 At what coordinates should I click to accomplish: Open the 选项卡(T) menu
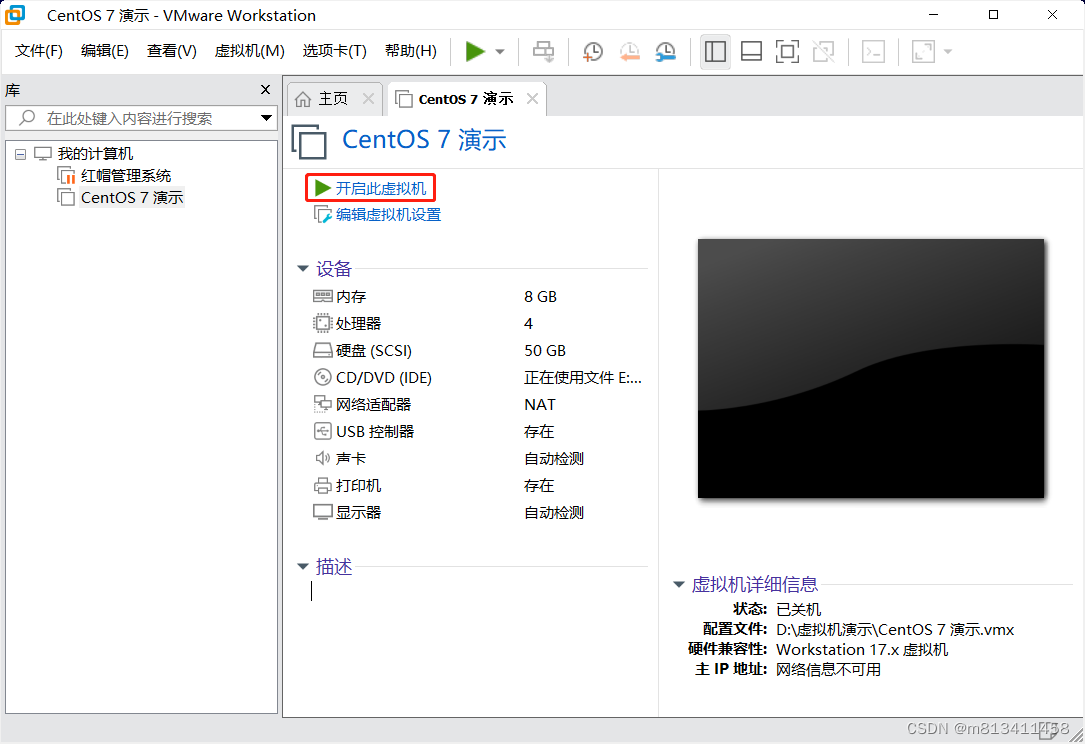335,51
